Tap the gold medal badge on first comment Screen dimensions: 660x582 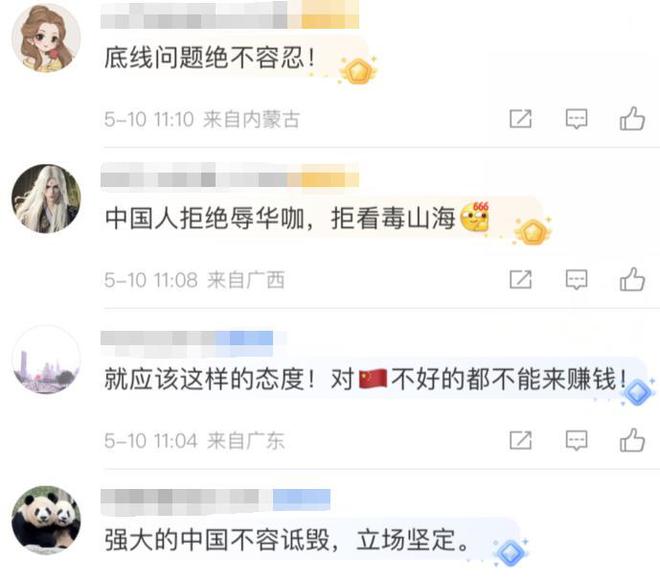(358, 71)
